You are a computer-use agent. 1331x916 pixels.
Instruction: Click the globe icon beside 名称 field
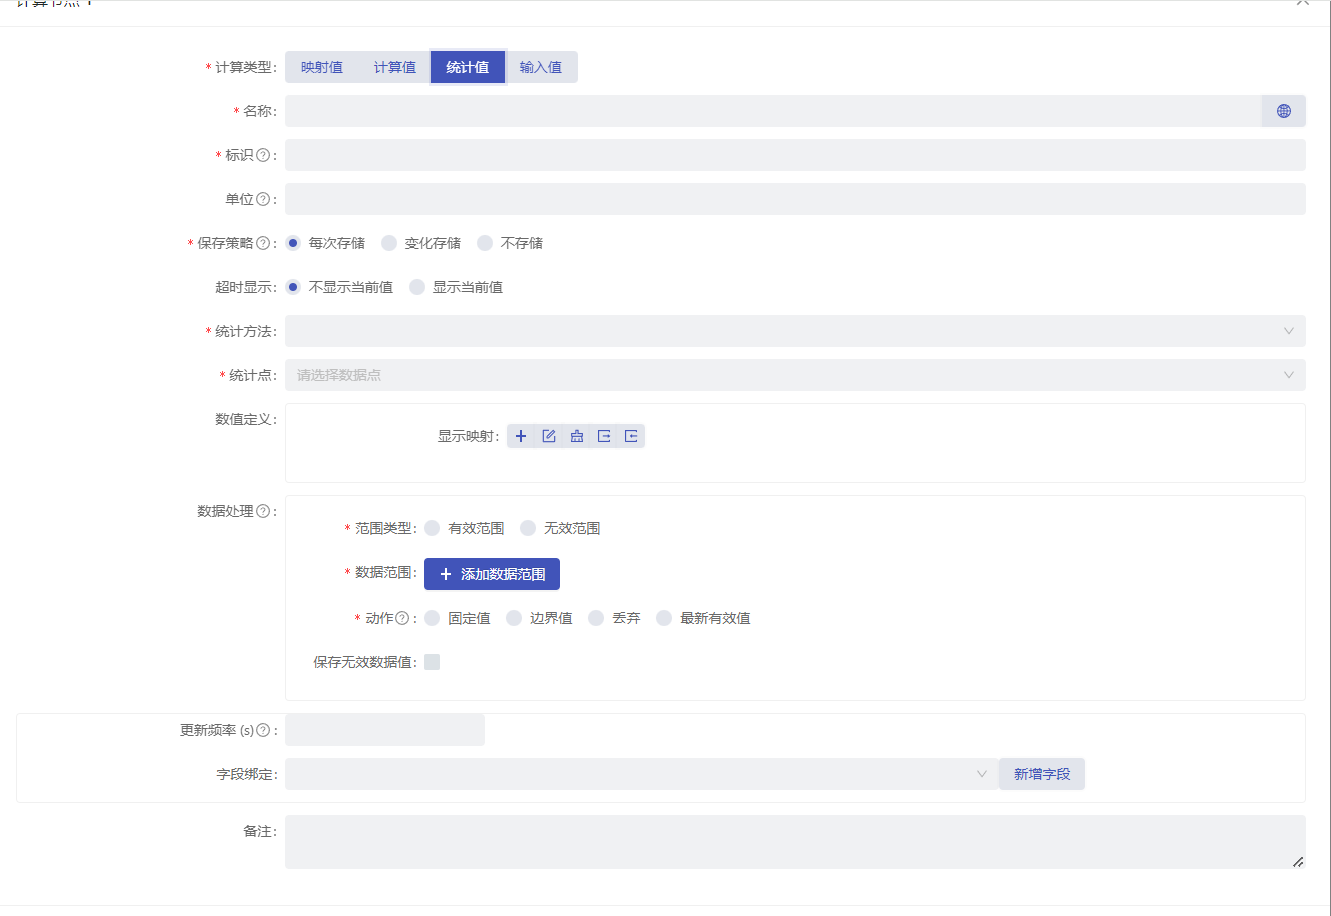pos(1283,111)
